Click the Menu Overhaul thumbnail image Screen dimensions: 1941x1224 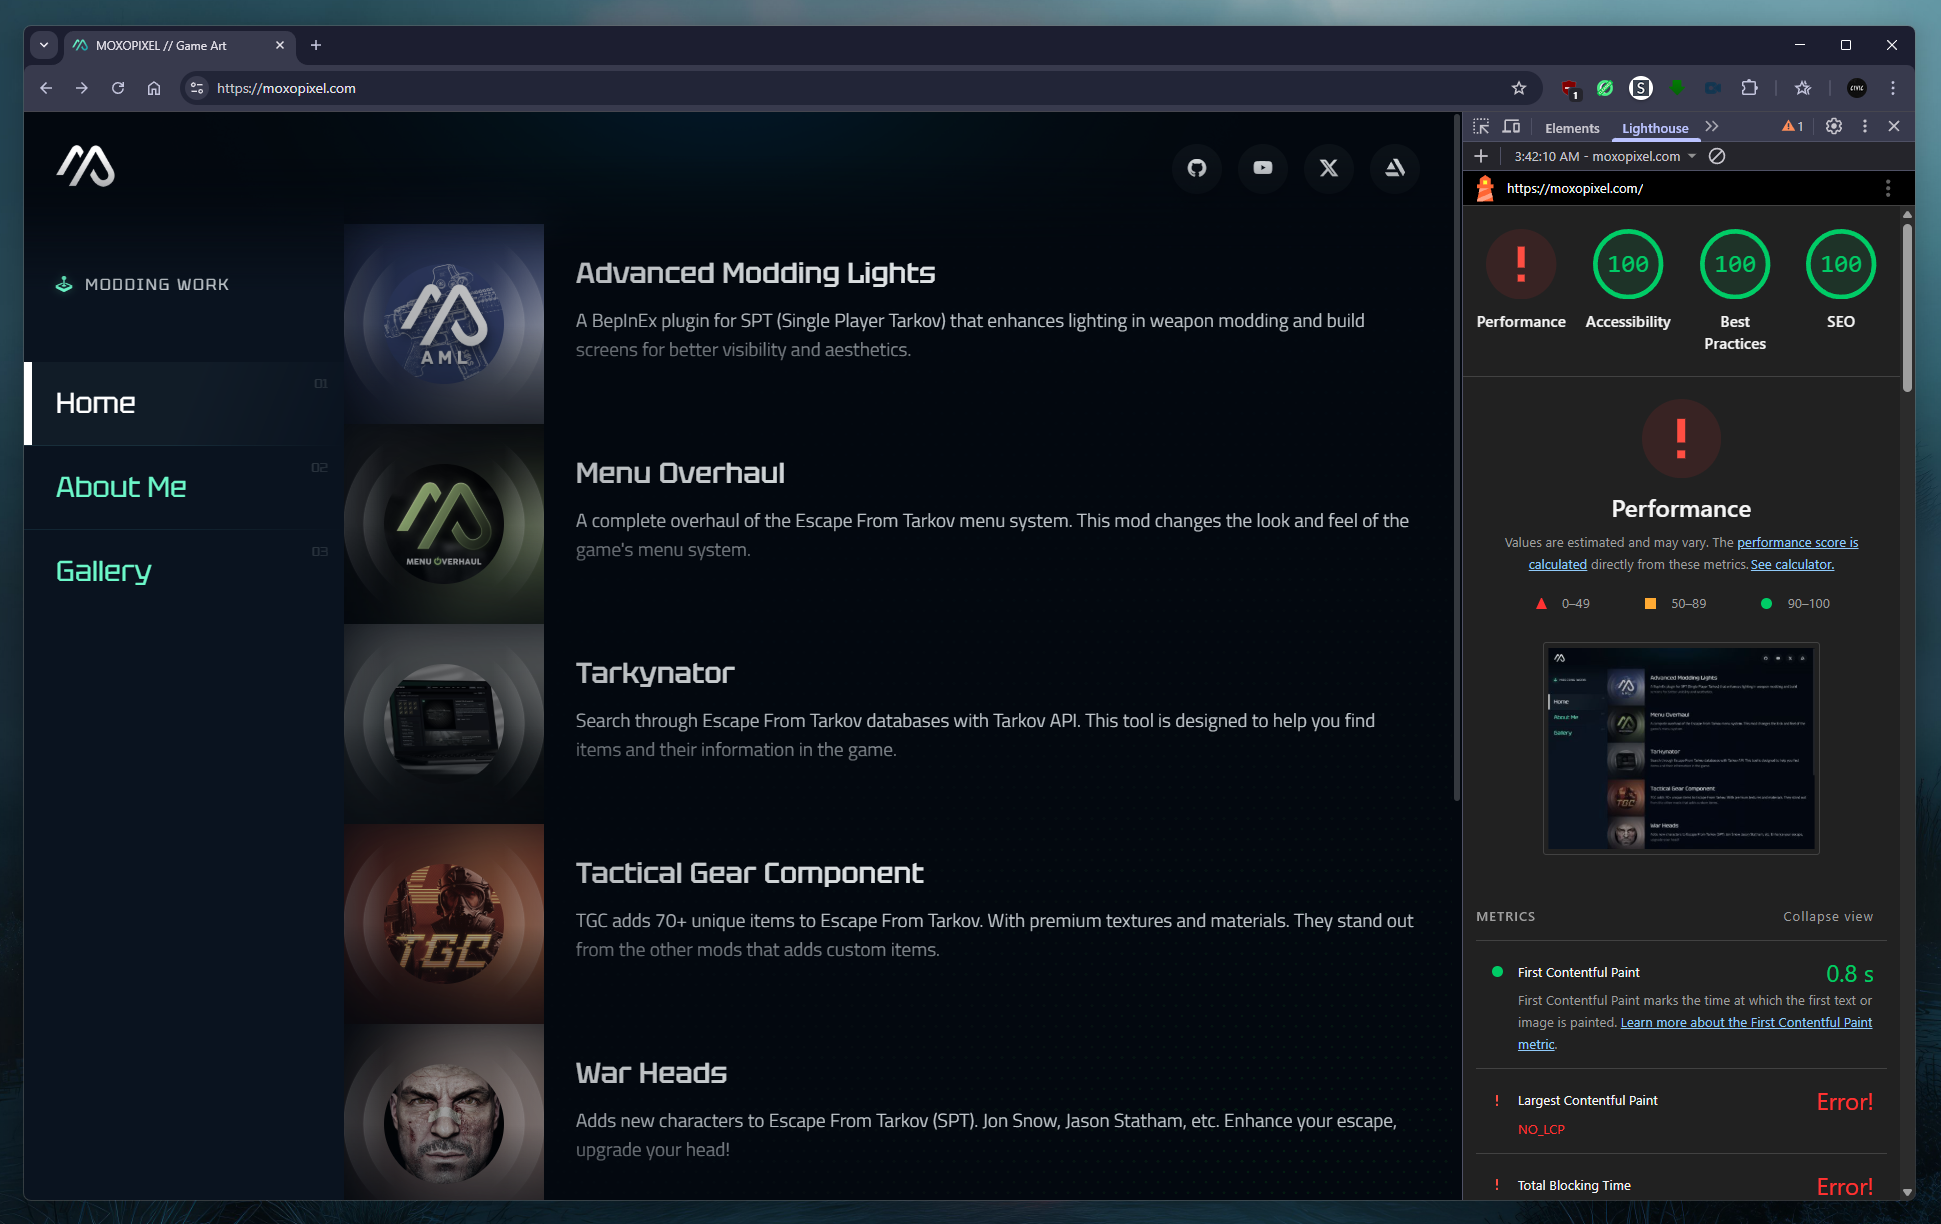tap(444, 524)
